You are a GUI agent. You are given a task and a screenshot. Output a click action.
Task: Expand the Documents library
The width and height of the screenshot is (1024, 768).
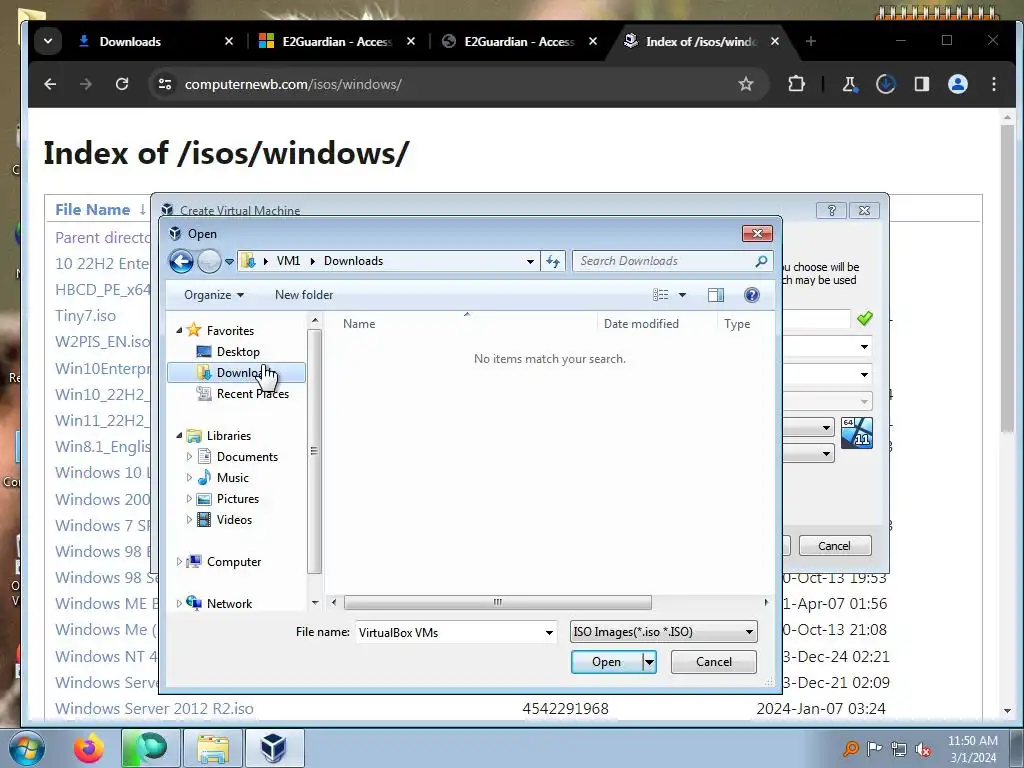tap(189, 456)
